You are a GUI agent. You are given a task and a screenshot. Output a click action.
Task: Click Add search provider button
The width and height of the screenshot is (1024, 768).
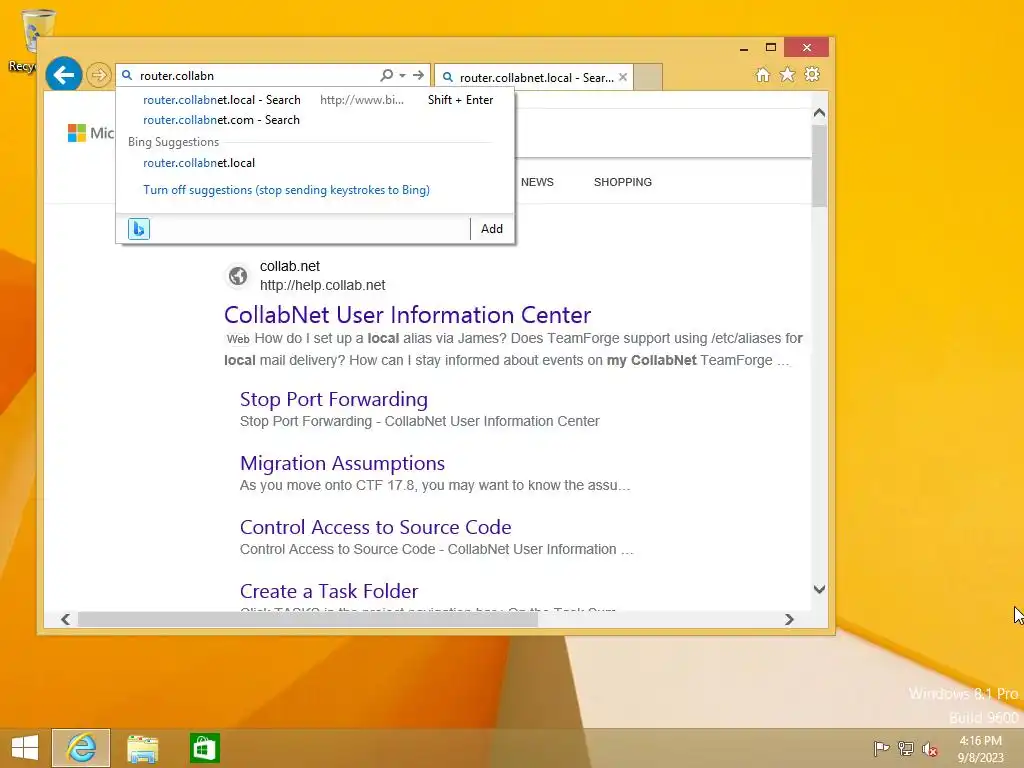492,229
